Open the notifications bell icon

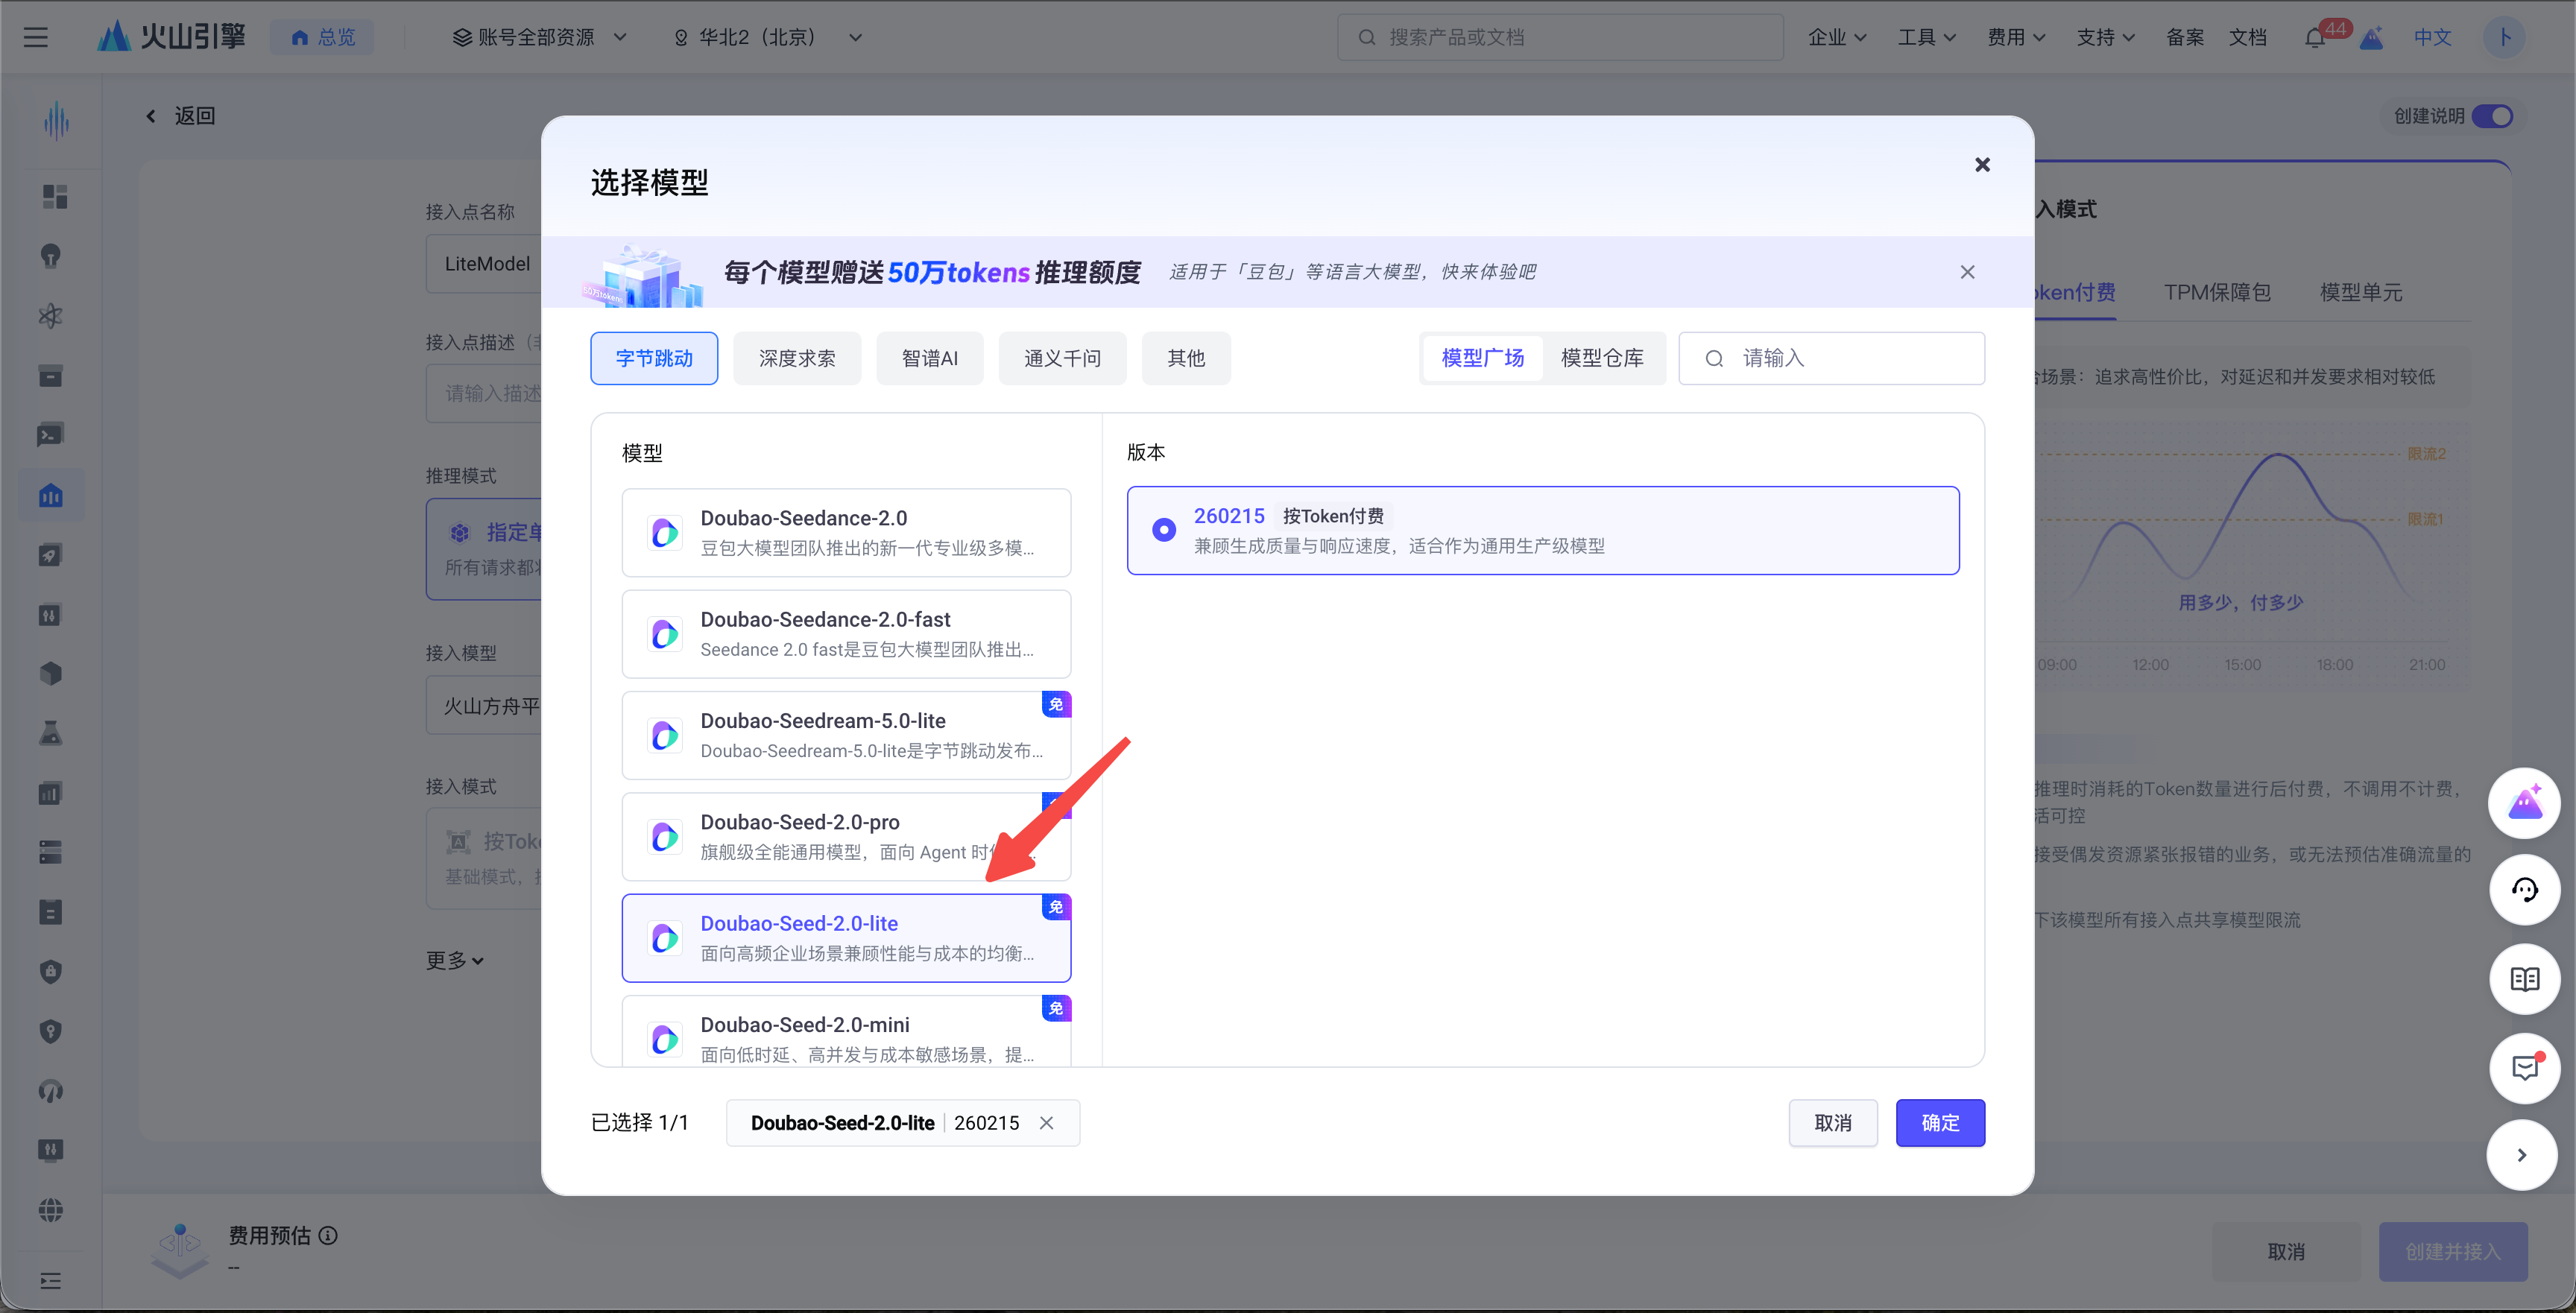[x=2314, y=38]
